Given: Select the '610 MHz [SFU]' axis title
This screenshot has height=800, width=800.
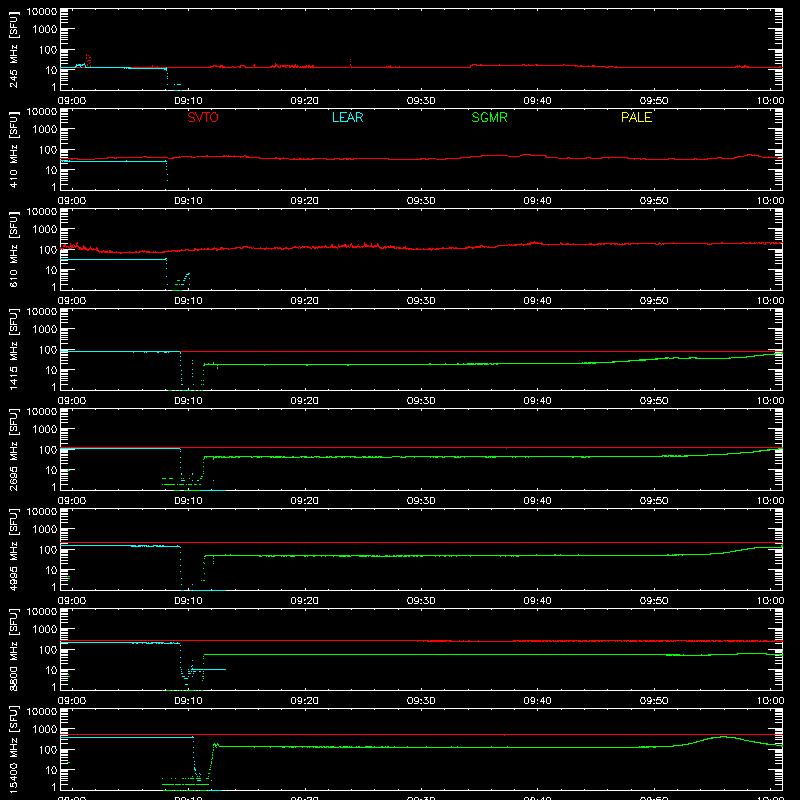Looking at the screenshot, I should point(13,249).
